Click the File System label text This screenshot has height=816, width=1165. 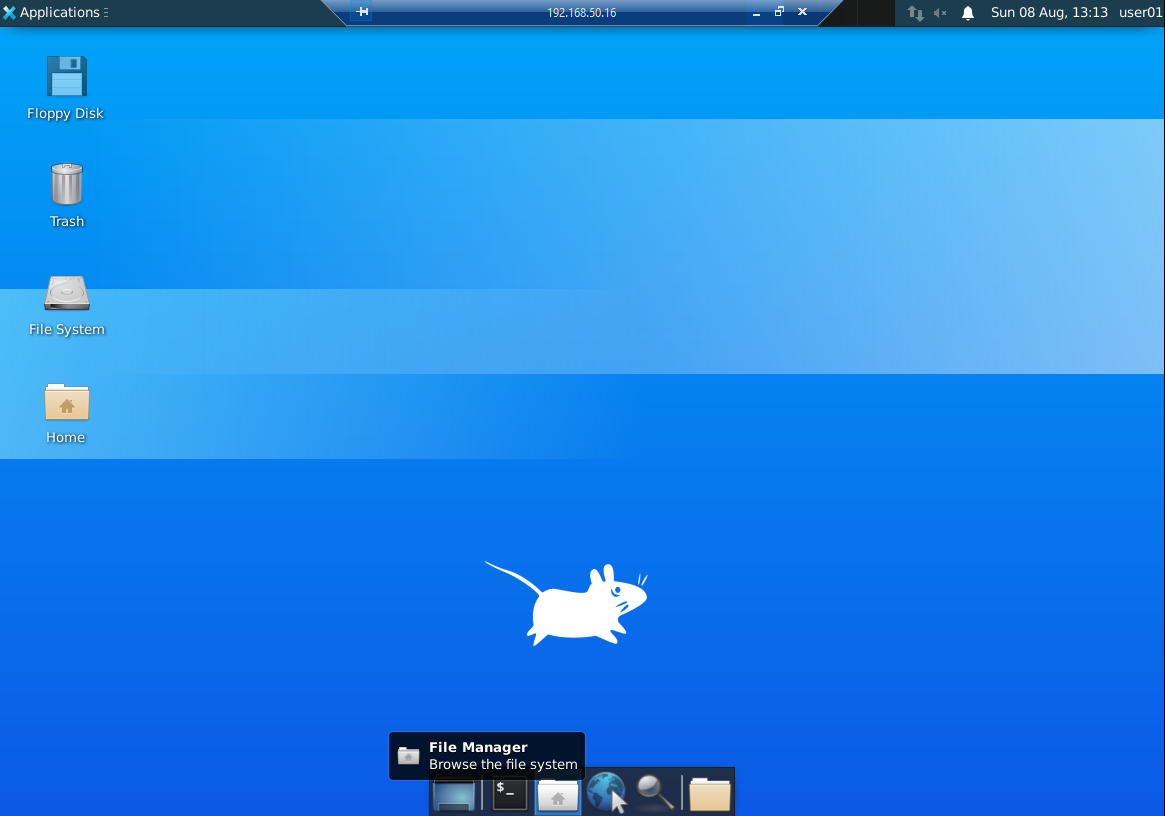point(67,329)
